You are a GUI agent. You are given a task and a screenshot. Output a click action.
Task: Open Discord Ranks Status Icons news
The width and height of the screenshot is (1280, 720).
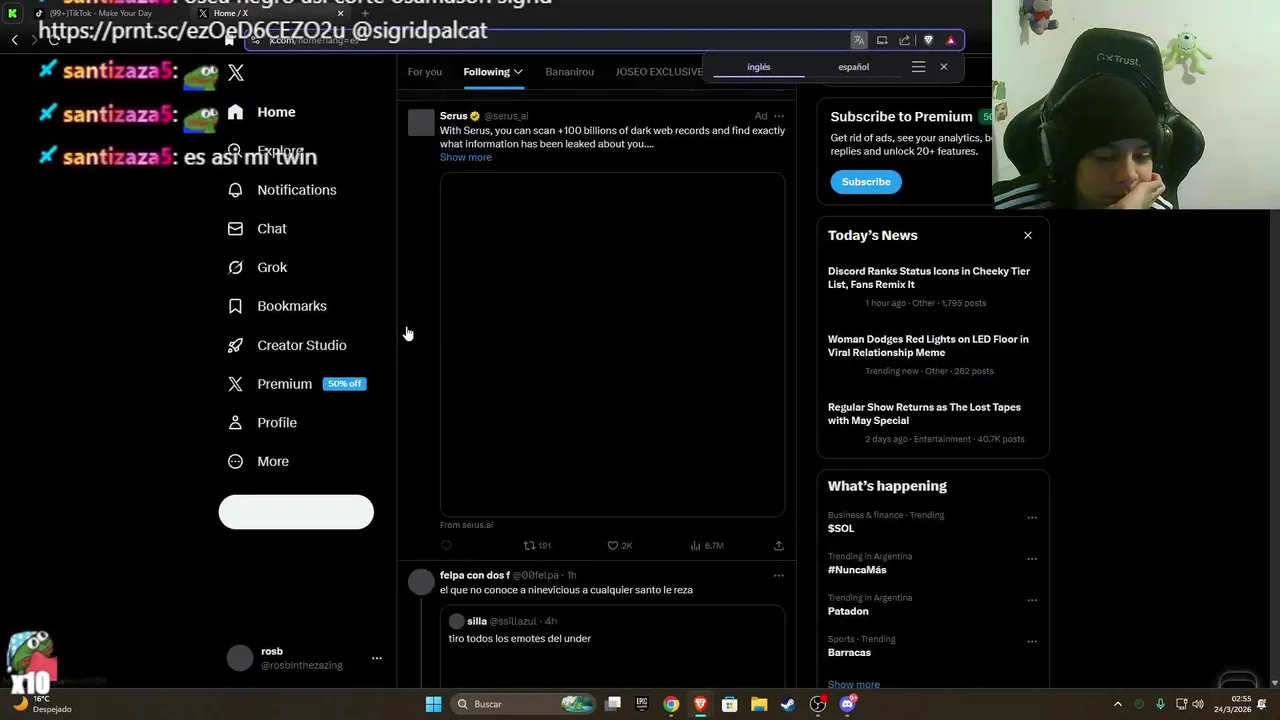point(929,278)
